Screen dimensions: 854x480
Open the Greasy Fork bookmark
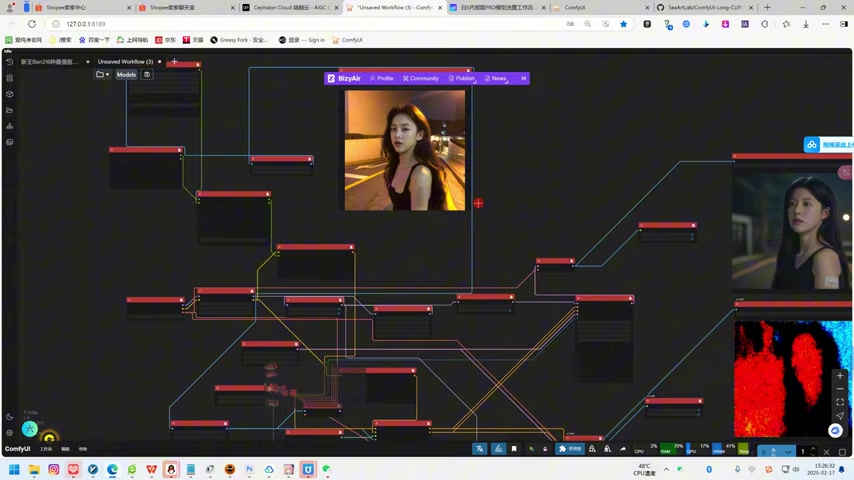click(239, 40)
